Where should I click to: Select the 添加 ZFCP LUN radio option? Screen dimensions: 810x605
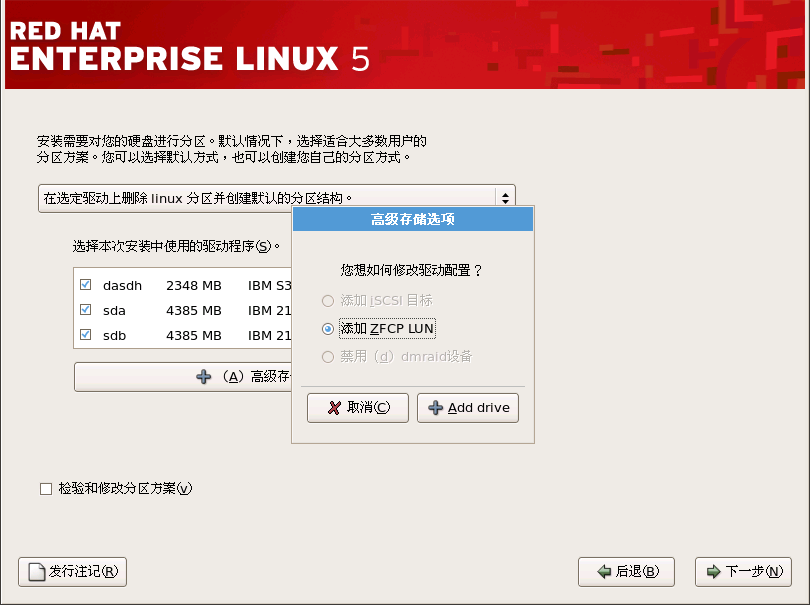click(x=328, y=329)
